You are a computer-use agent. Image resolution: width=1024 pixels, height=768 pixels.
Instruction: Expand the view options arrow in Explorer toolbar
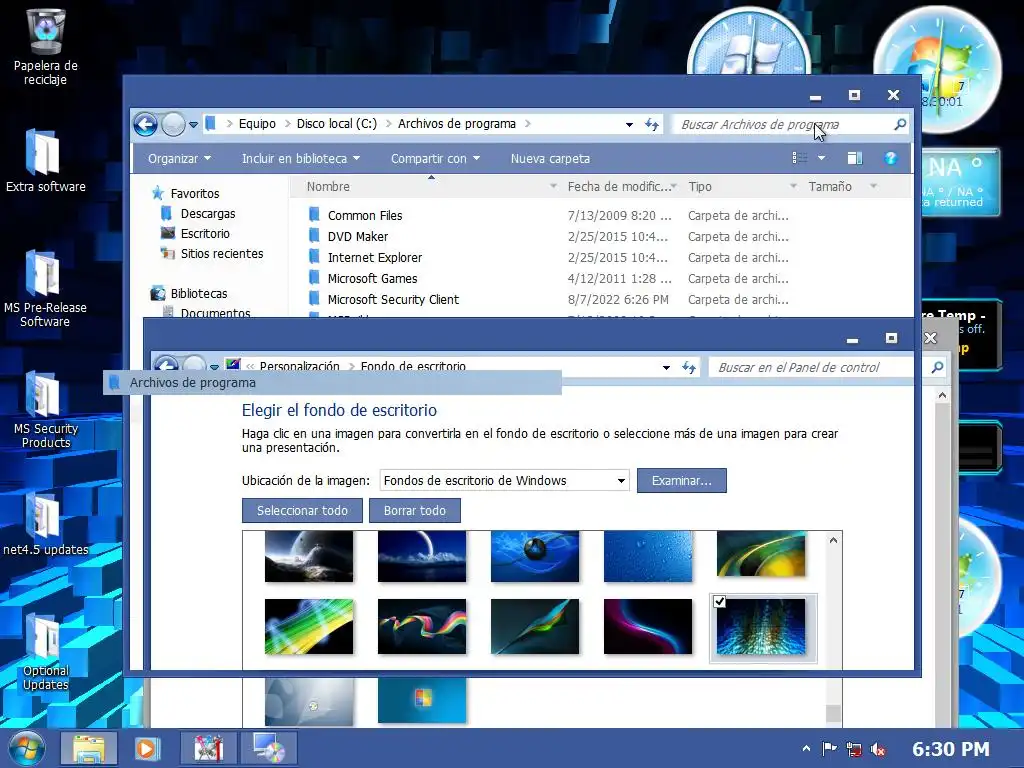point(822,158)
